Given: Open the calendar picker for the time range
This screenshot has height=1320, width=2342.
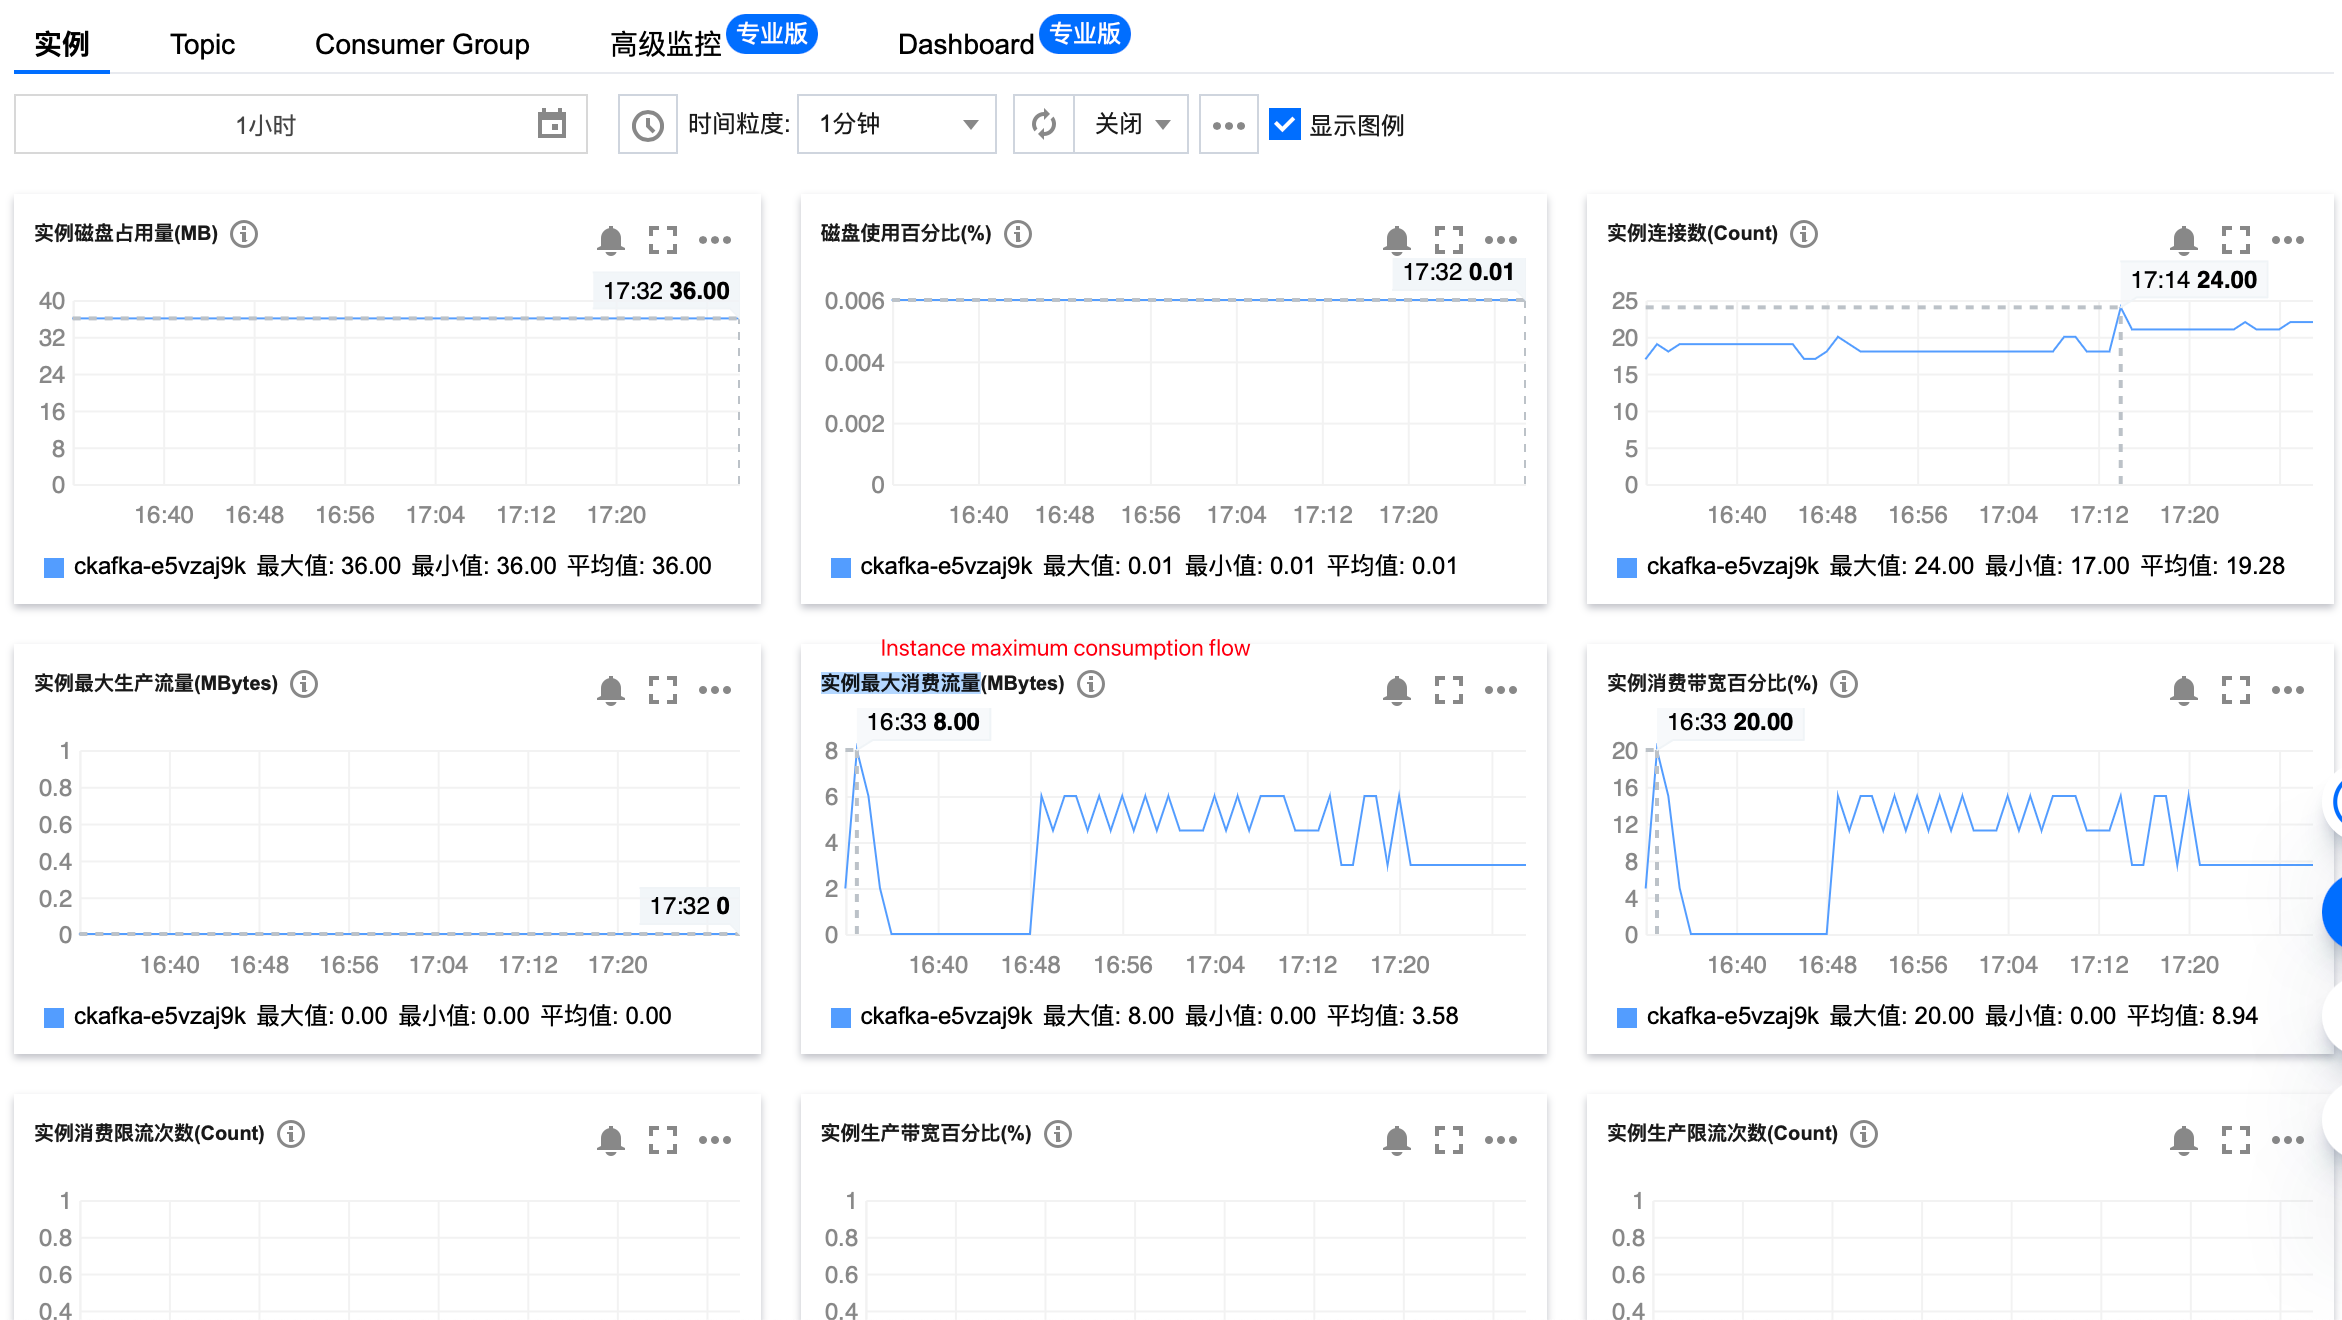Looking at the screenshot, I should (x=551, y=123).
